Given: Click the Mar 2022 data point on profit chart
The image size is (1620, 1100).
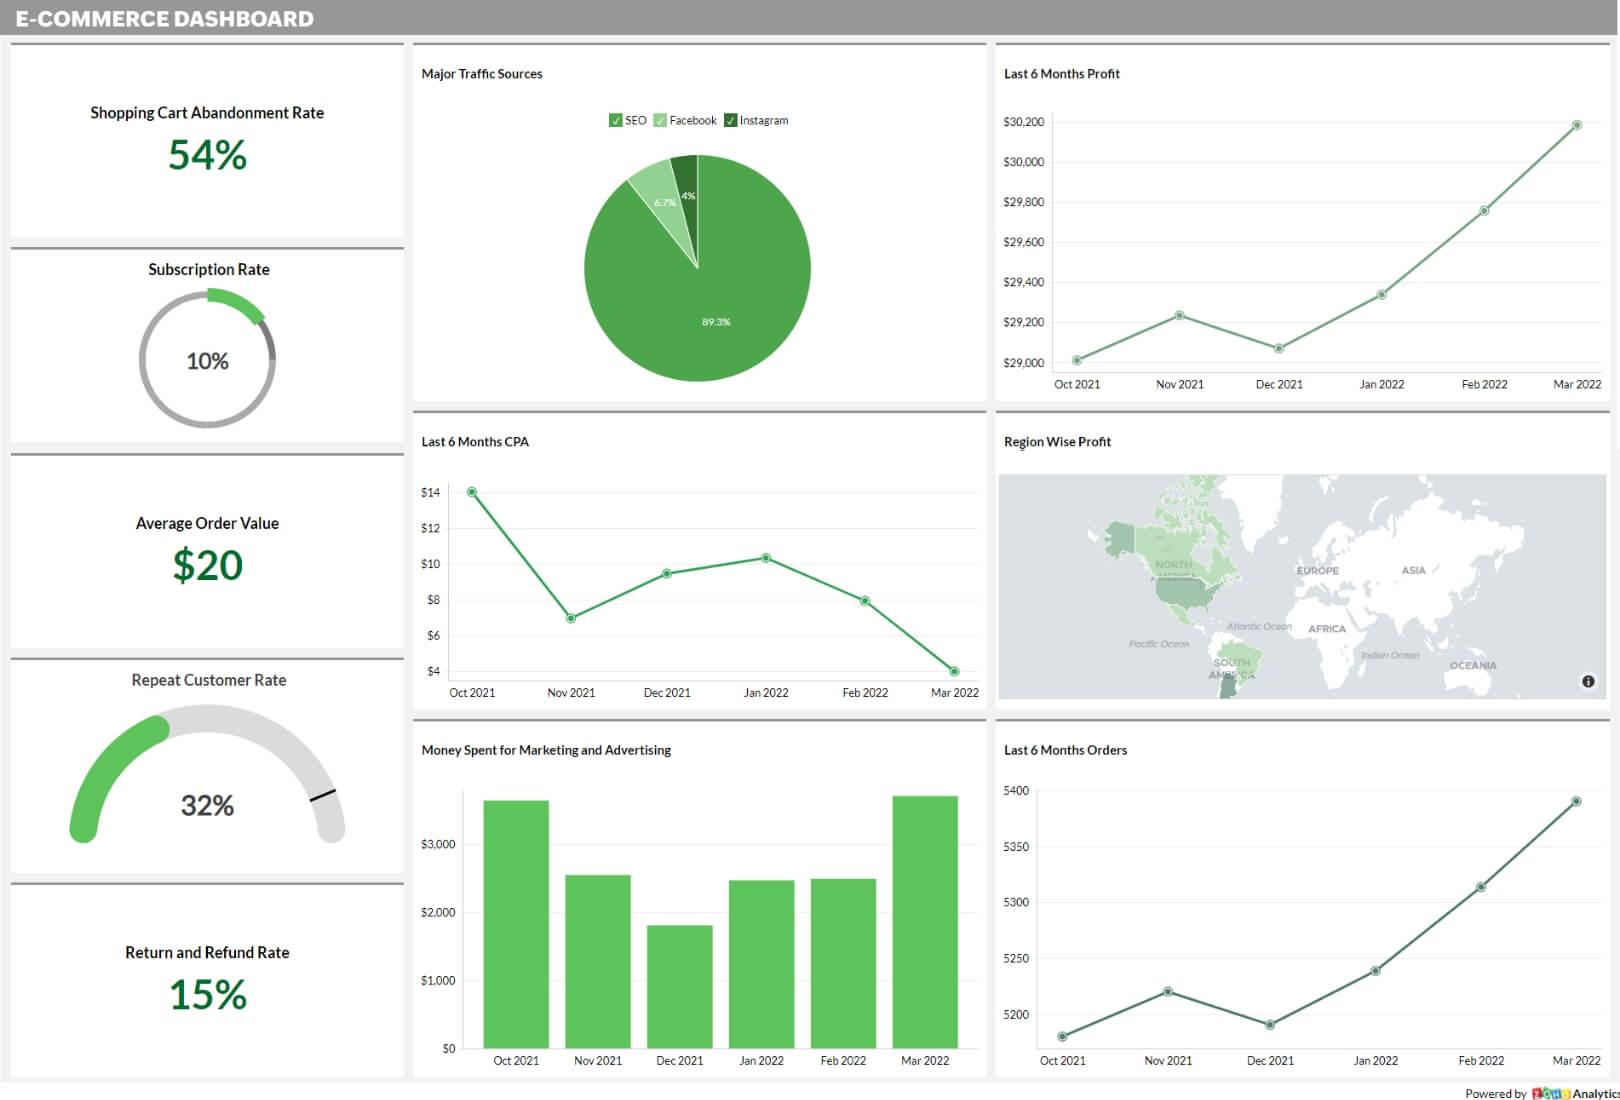Looking at the screenshot, I should [1575, 124].
